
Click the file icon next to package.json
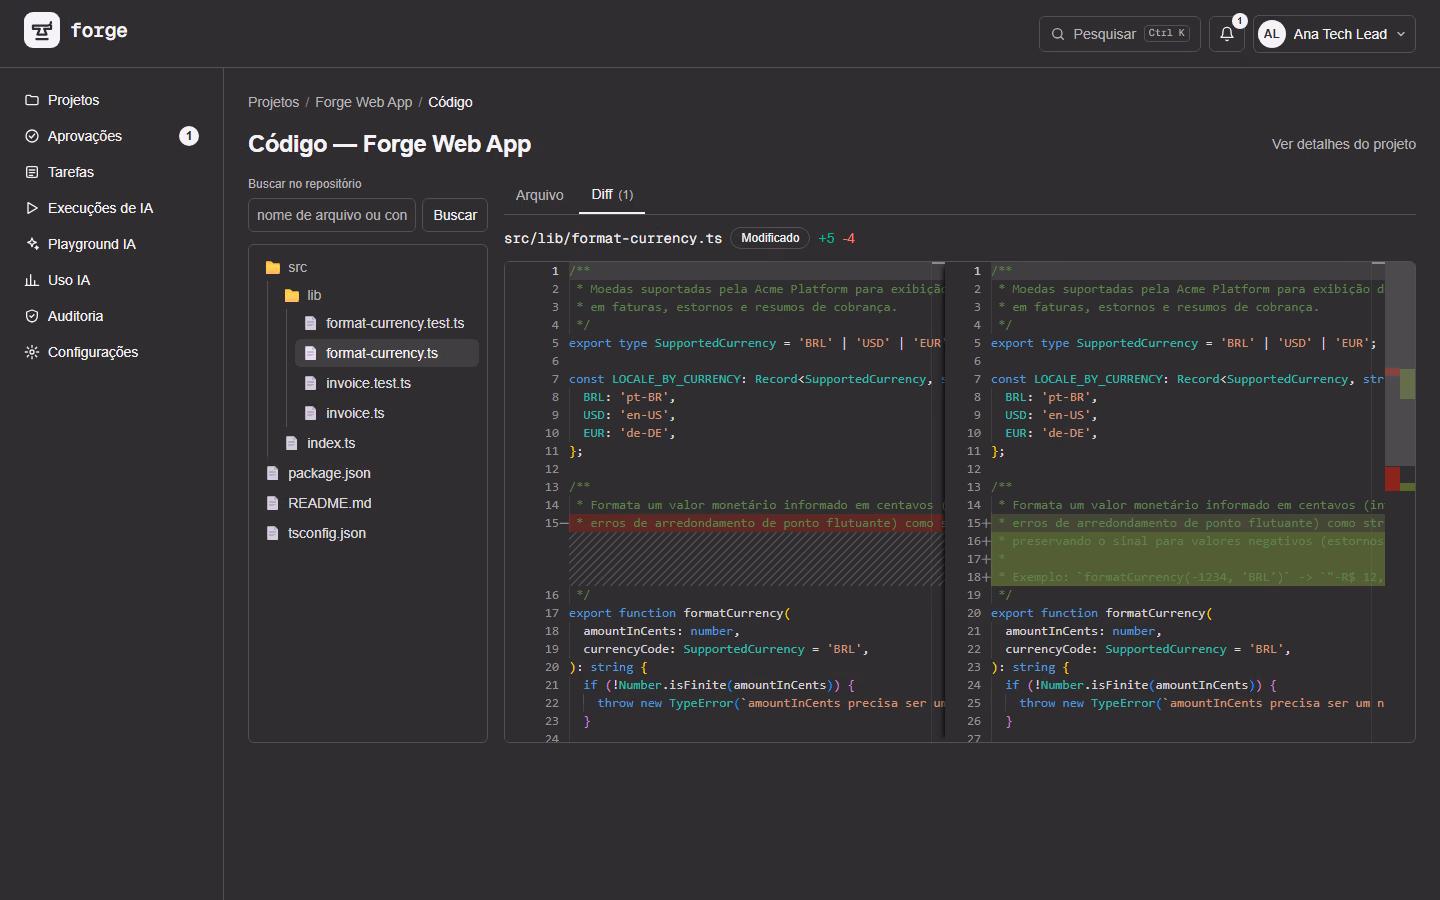coord(273,474)
